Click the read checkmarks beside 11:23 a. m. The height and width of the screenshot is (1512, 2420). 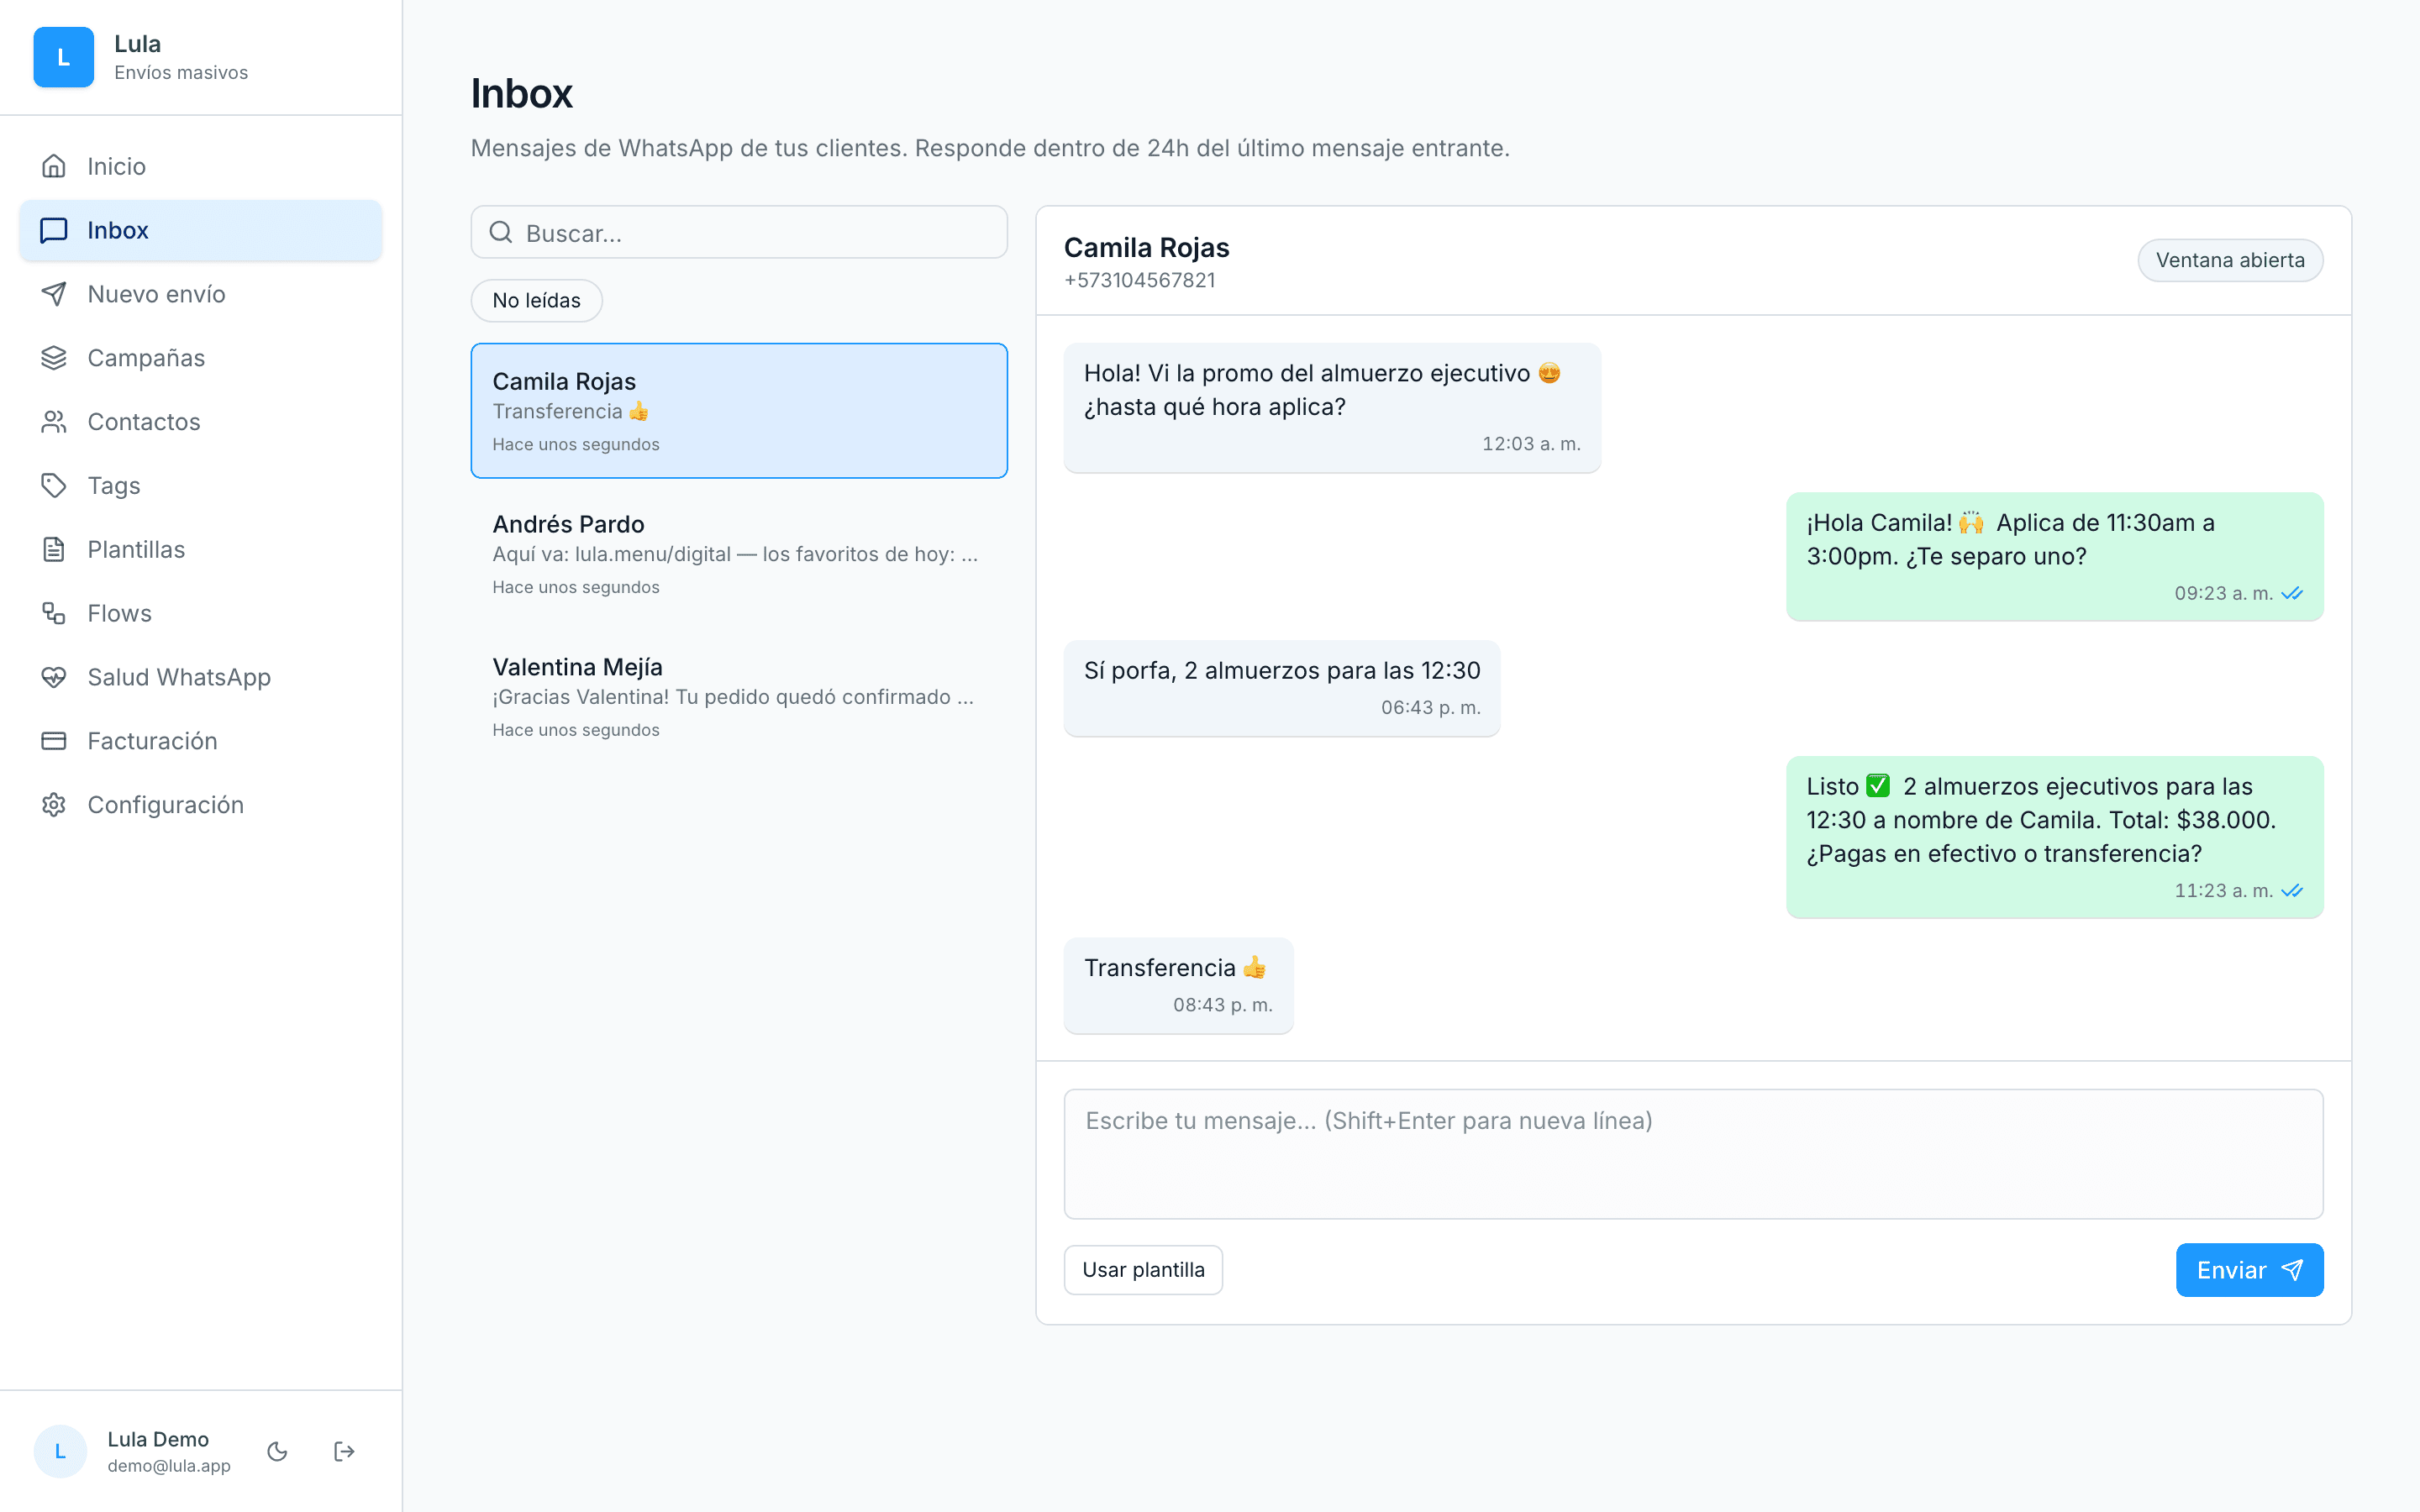point(2292,890)
